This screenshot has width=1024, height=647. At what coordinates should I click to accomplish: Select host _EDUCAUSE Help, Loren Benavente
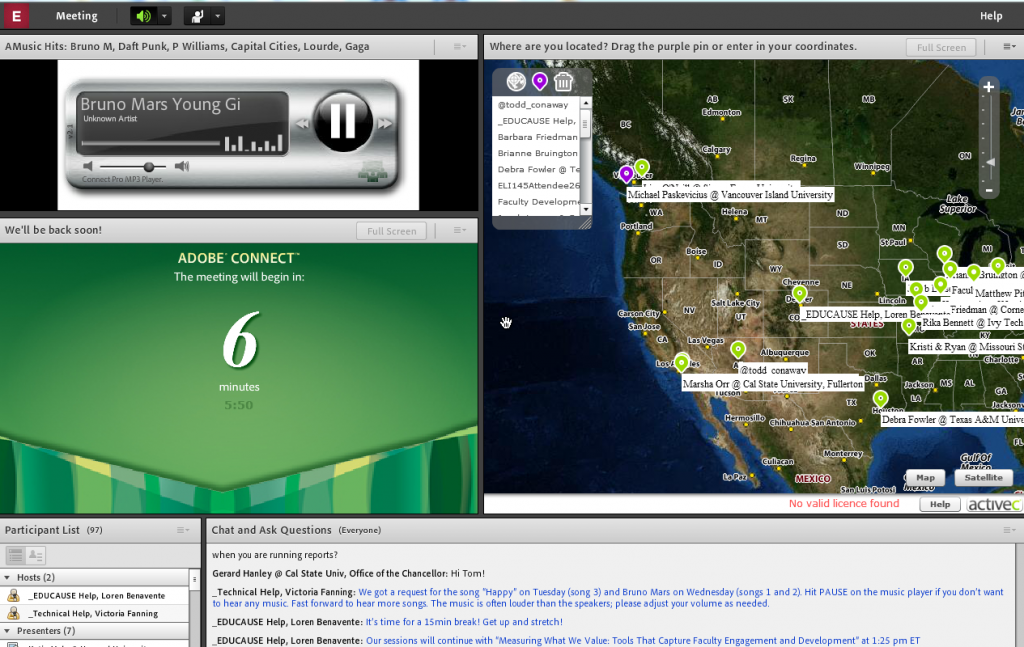click(95, 595)
